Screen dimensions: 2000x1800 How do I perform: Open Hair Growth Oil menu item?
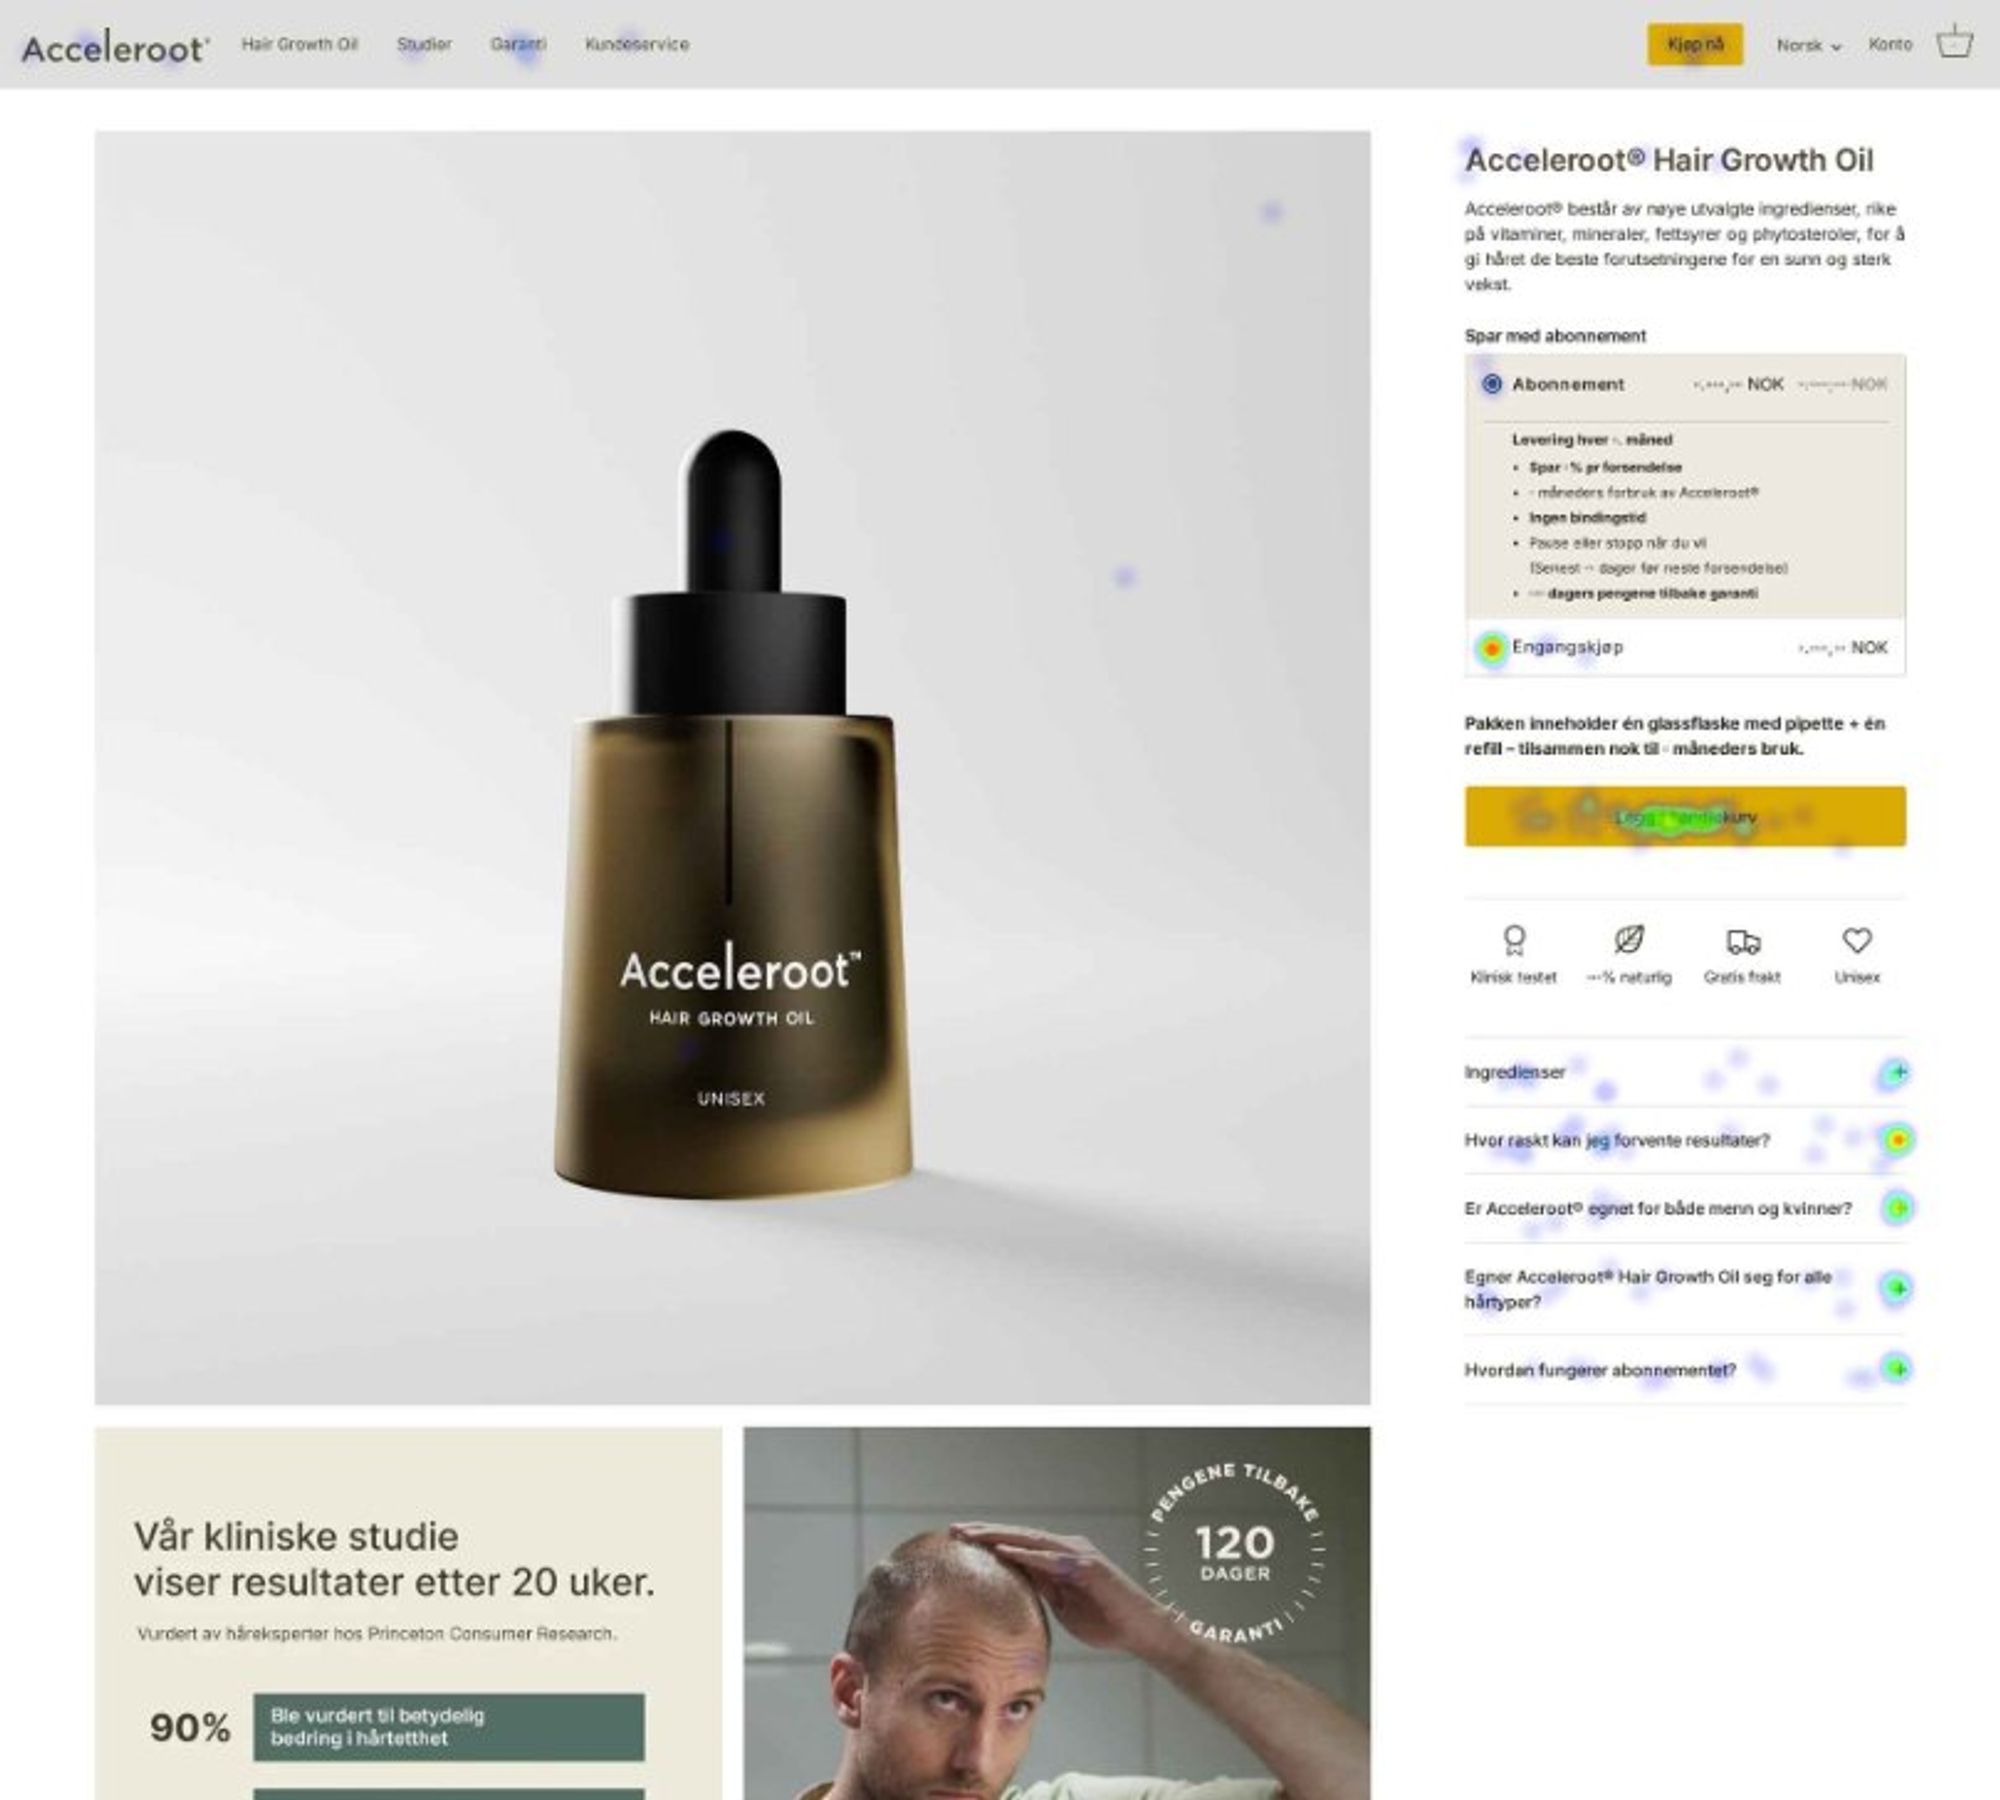299,44
